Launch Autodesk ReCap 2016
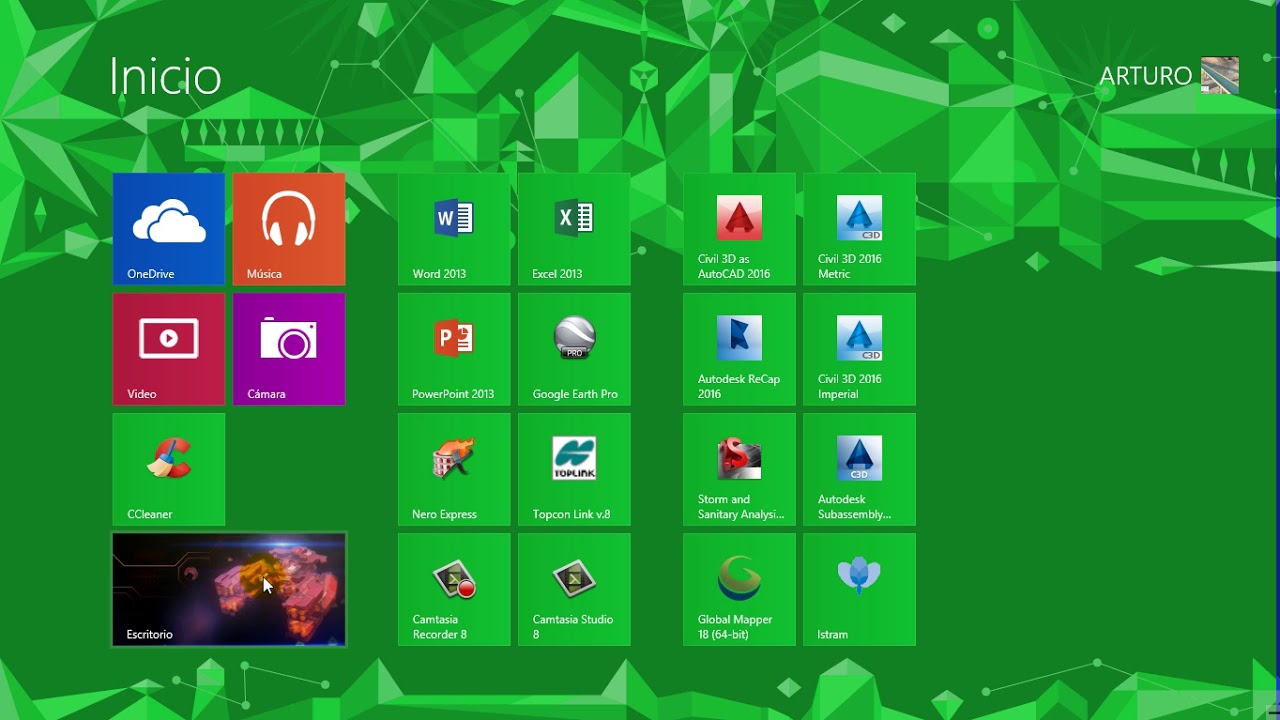 (739, 349)
